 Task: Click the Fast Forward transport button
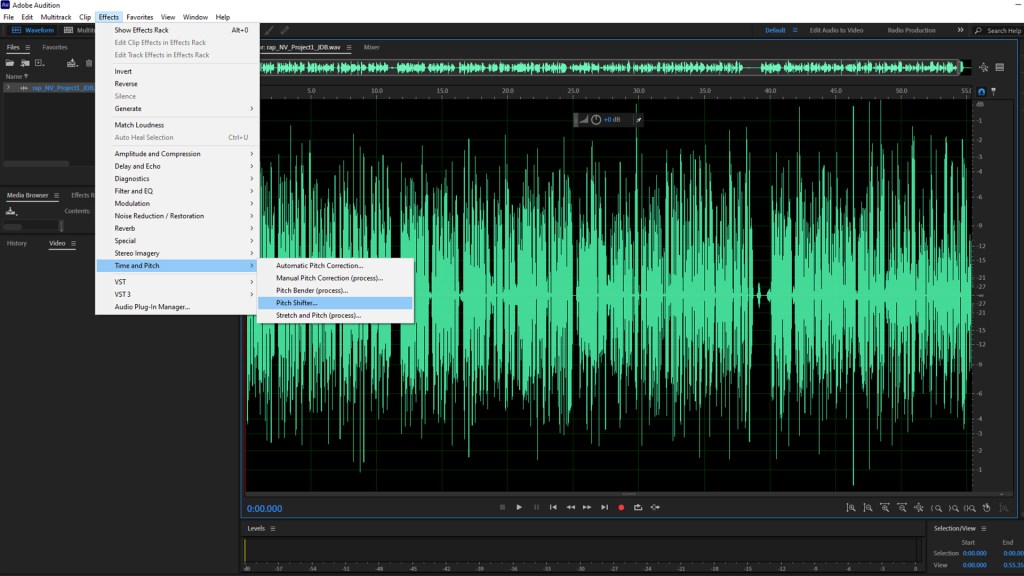coord(587,507)
